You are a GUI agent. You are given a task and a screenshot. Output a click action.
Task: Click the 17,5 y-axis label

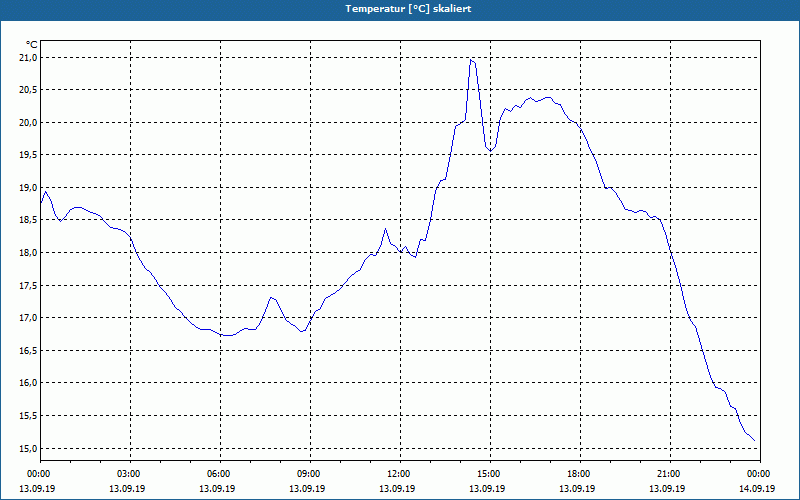click(28, 285)
